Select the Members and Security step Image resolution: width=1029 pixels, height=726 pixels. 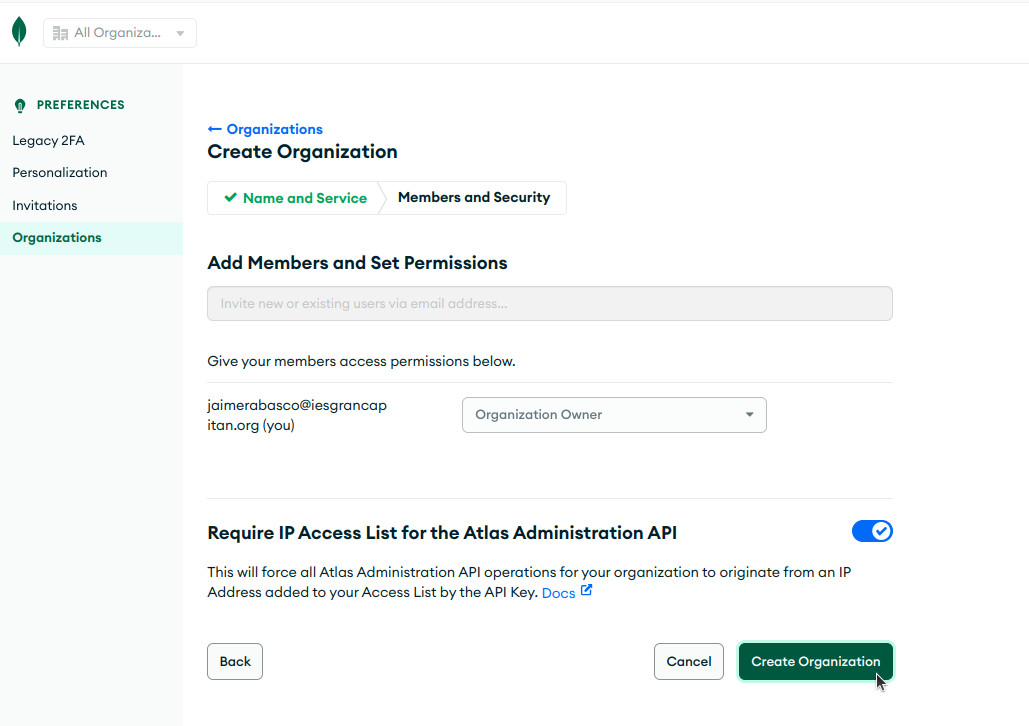(x=474, y=198)
